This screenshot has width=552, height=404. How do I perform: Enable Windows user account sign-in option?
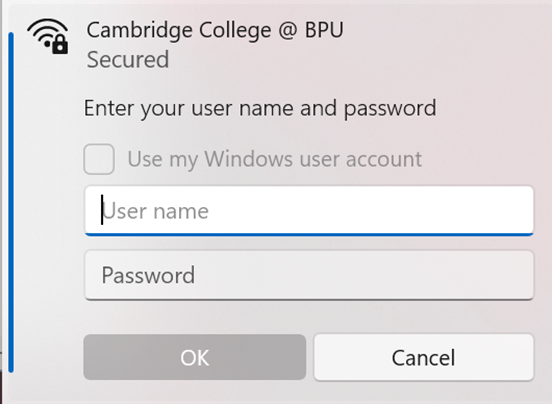99,159
